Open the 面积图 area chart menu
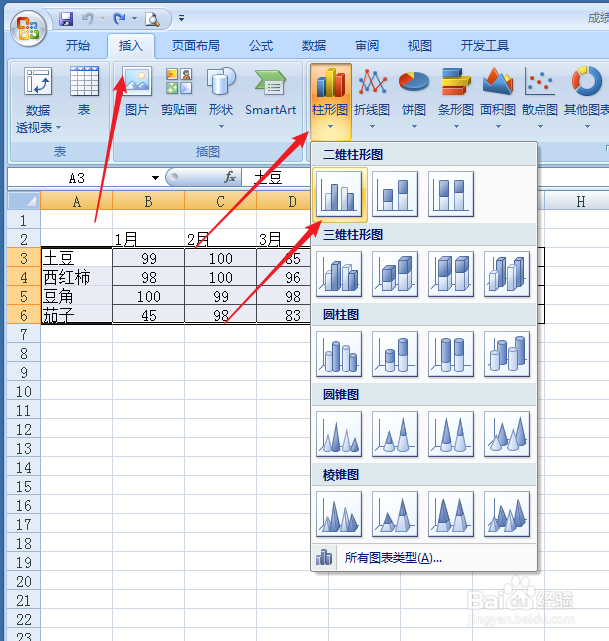The height and width of the screenshot is (641, 609). pos(497,99)
